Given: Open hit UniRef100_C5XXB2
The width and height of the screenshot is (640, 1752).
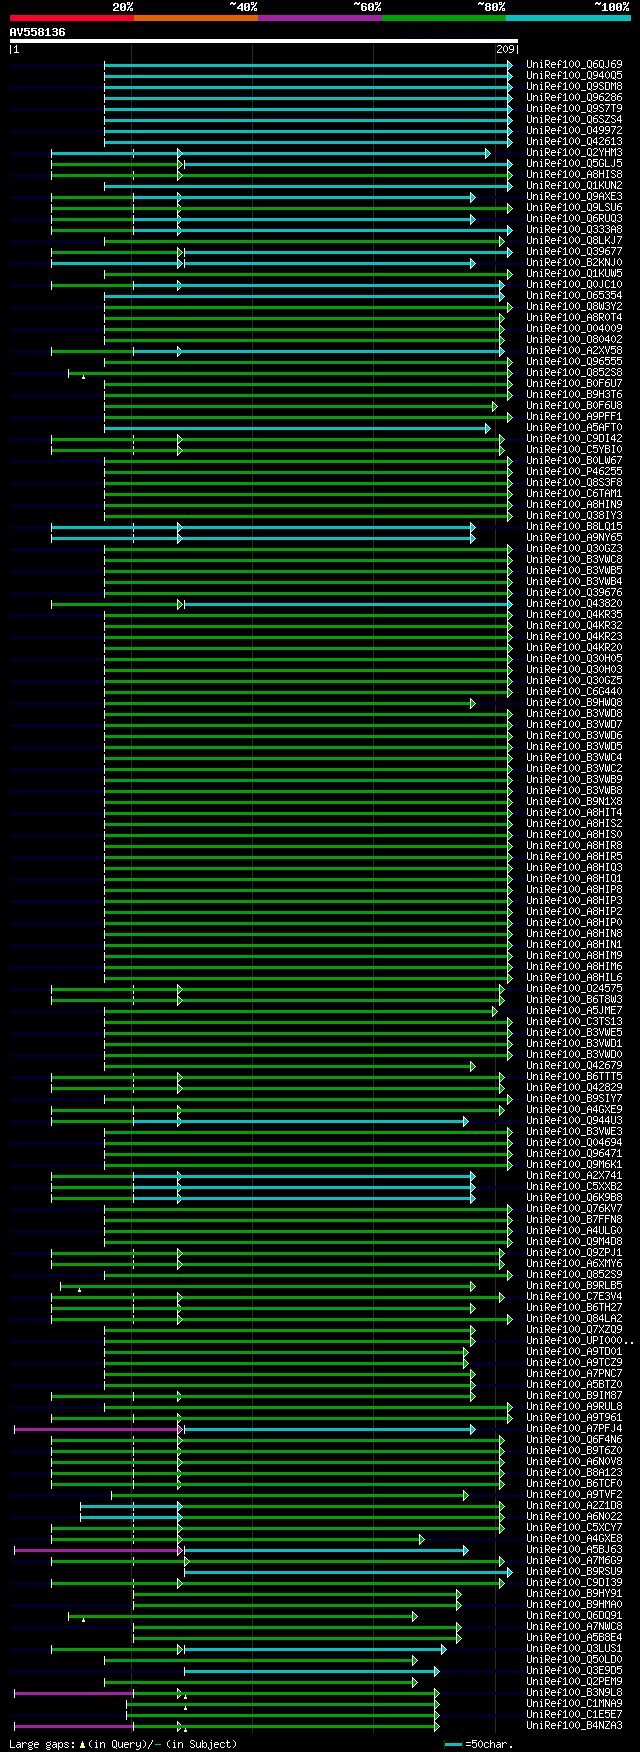Looking at the screenshot, I should (x=574, y=1186).
